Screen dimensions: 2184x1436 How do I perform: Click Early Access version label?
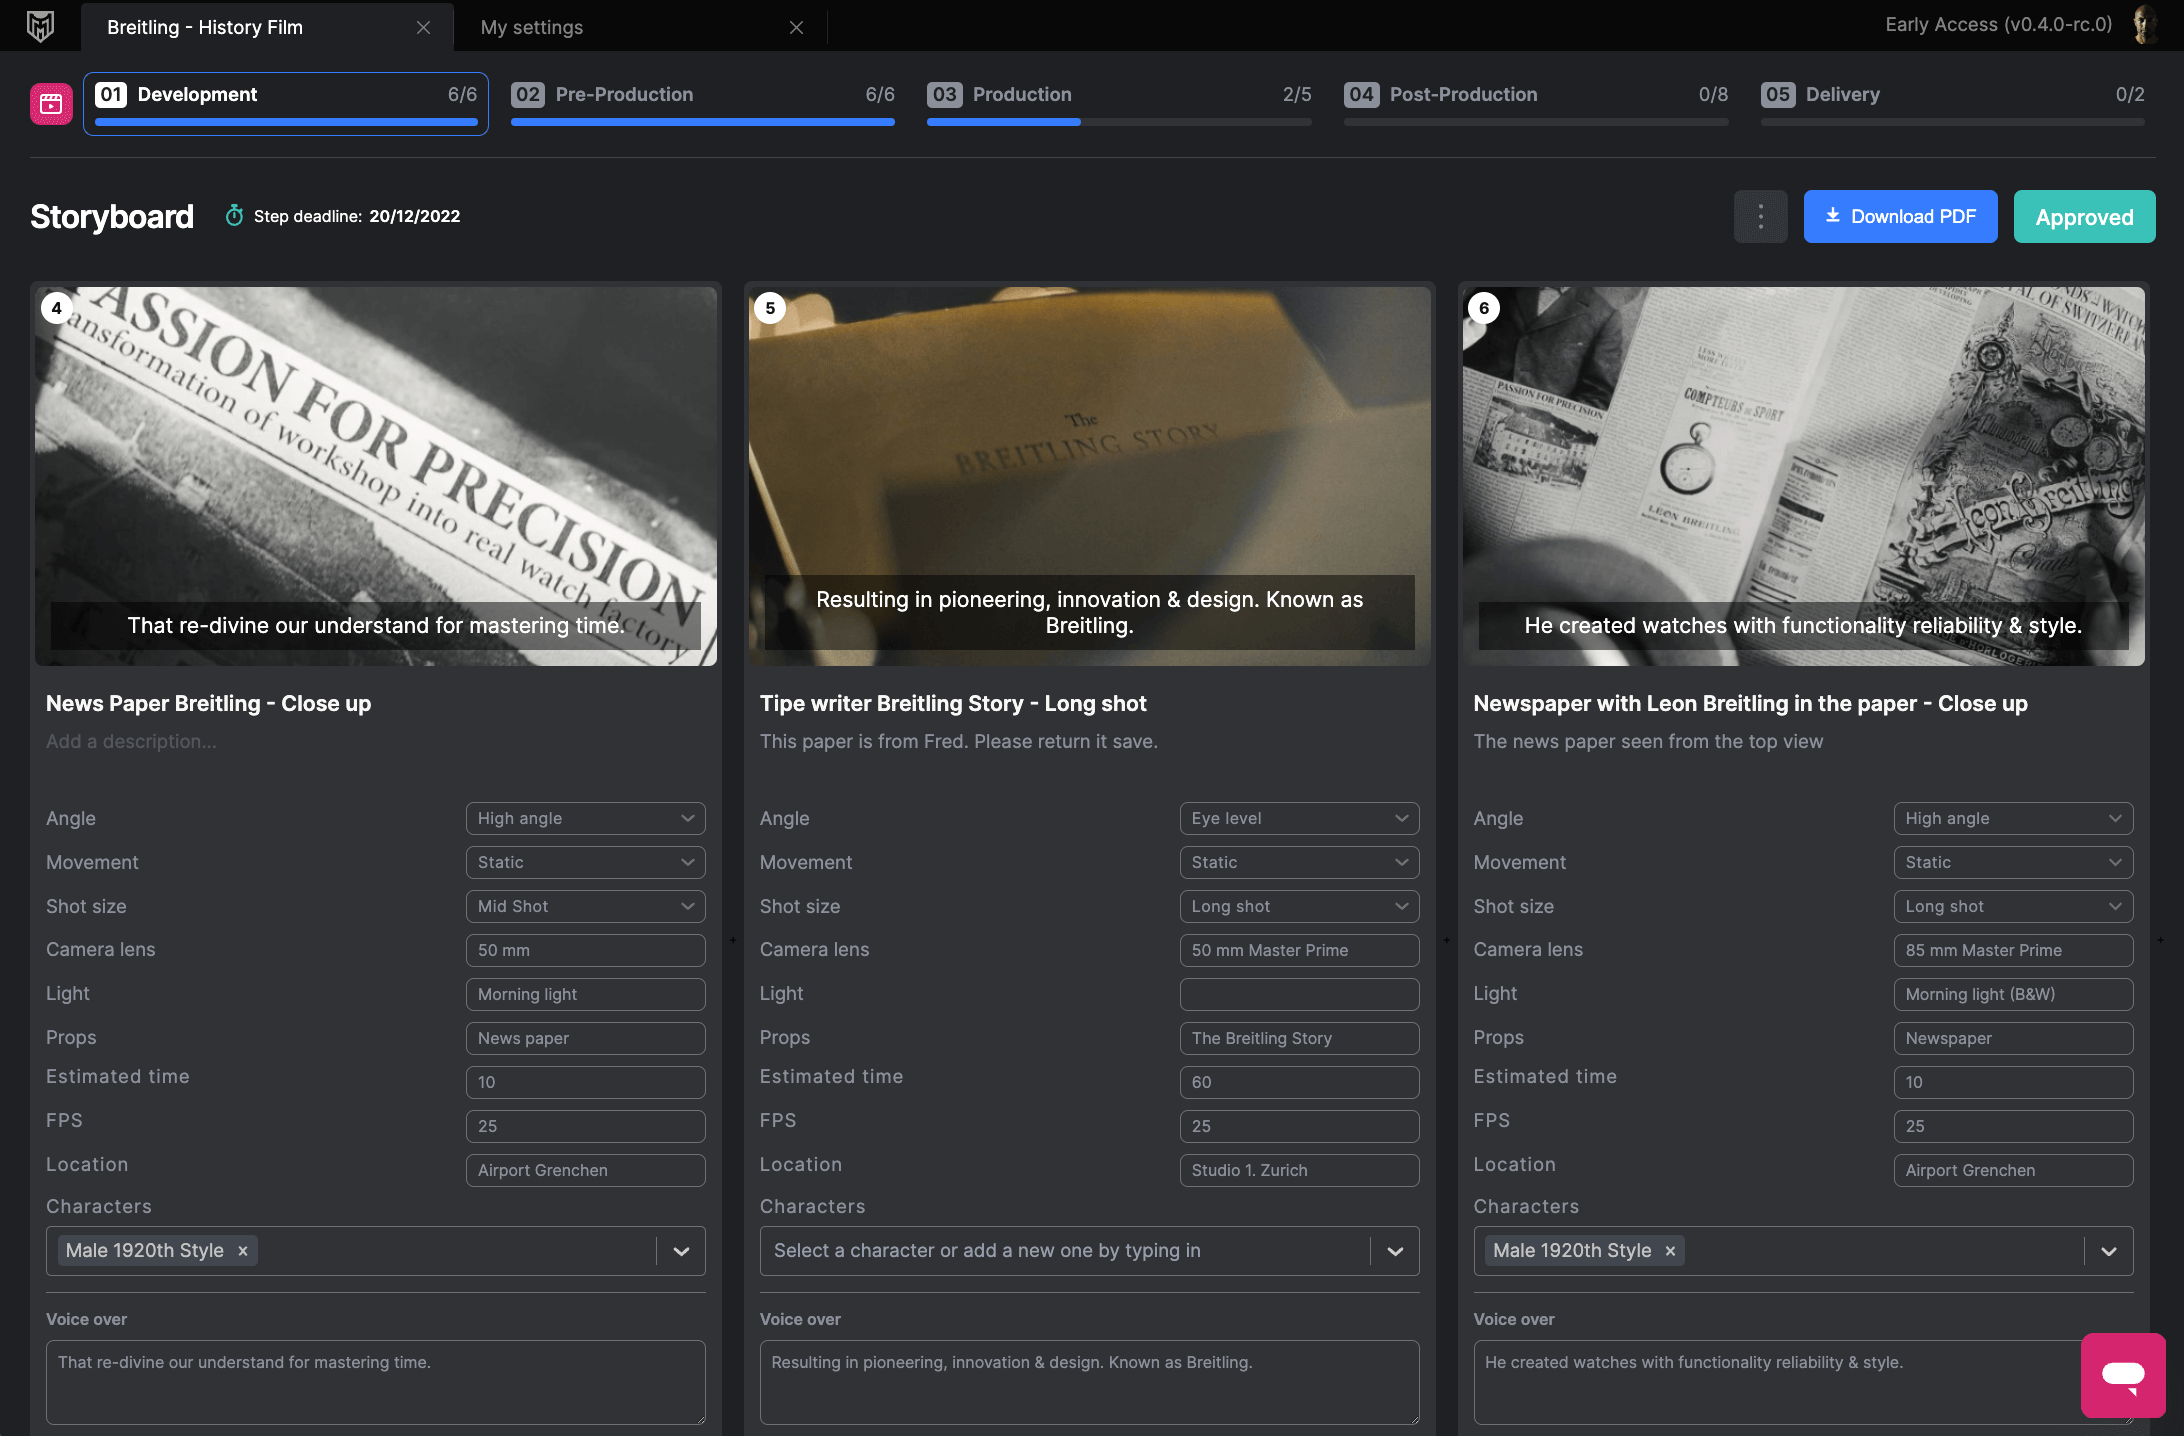[x=1999, y=25]
